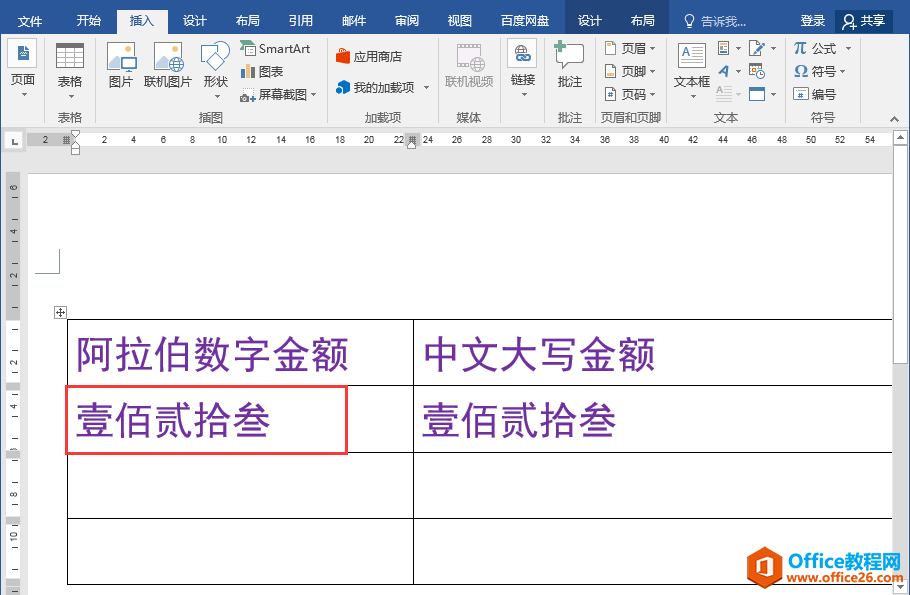Switch to the Home (开始) tab

[89, 21]
